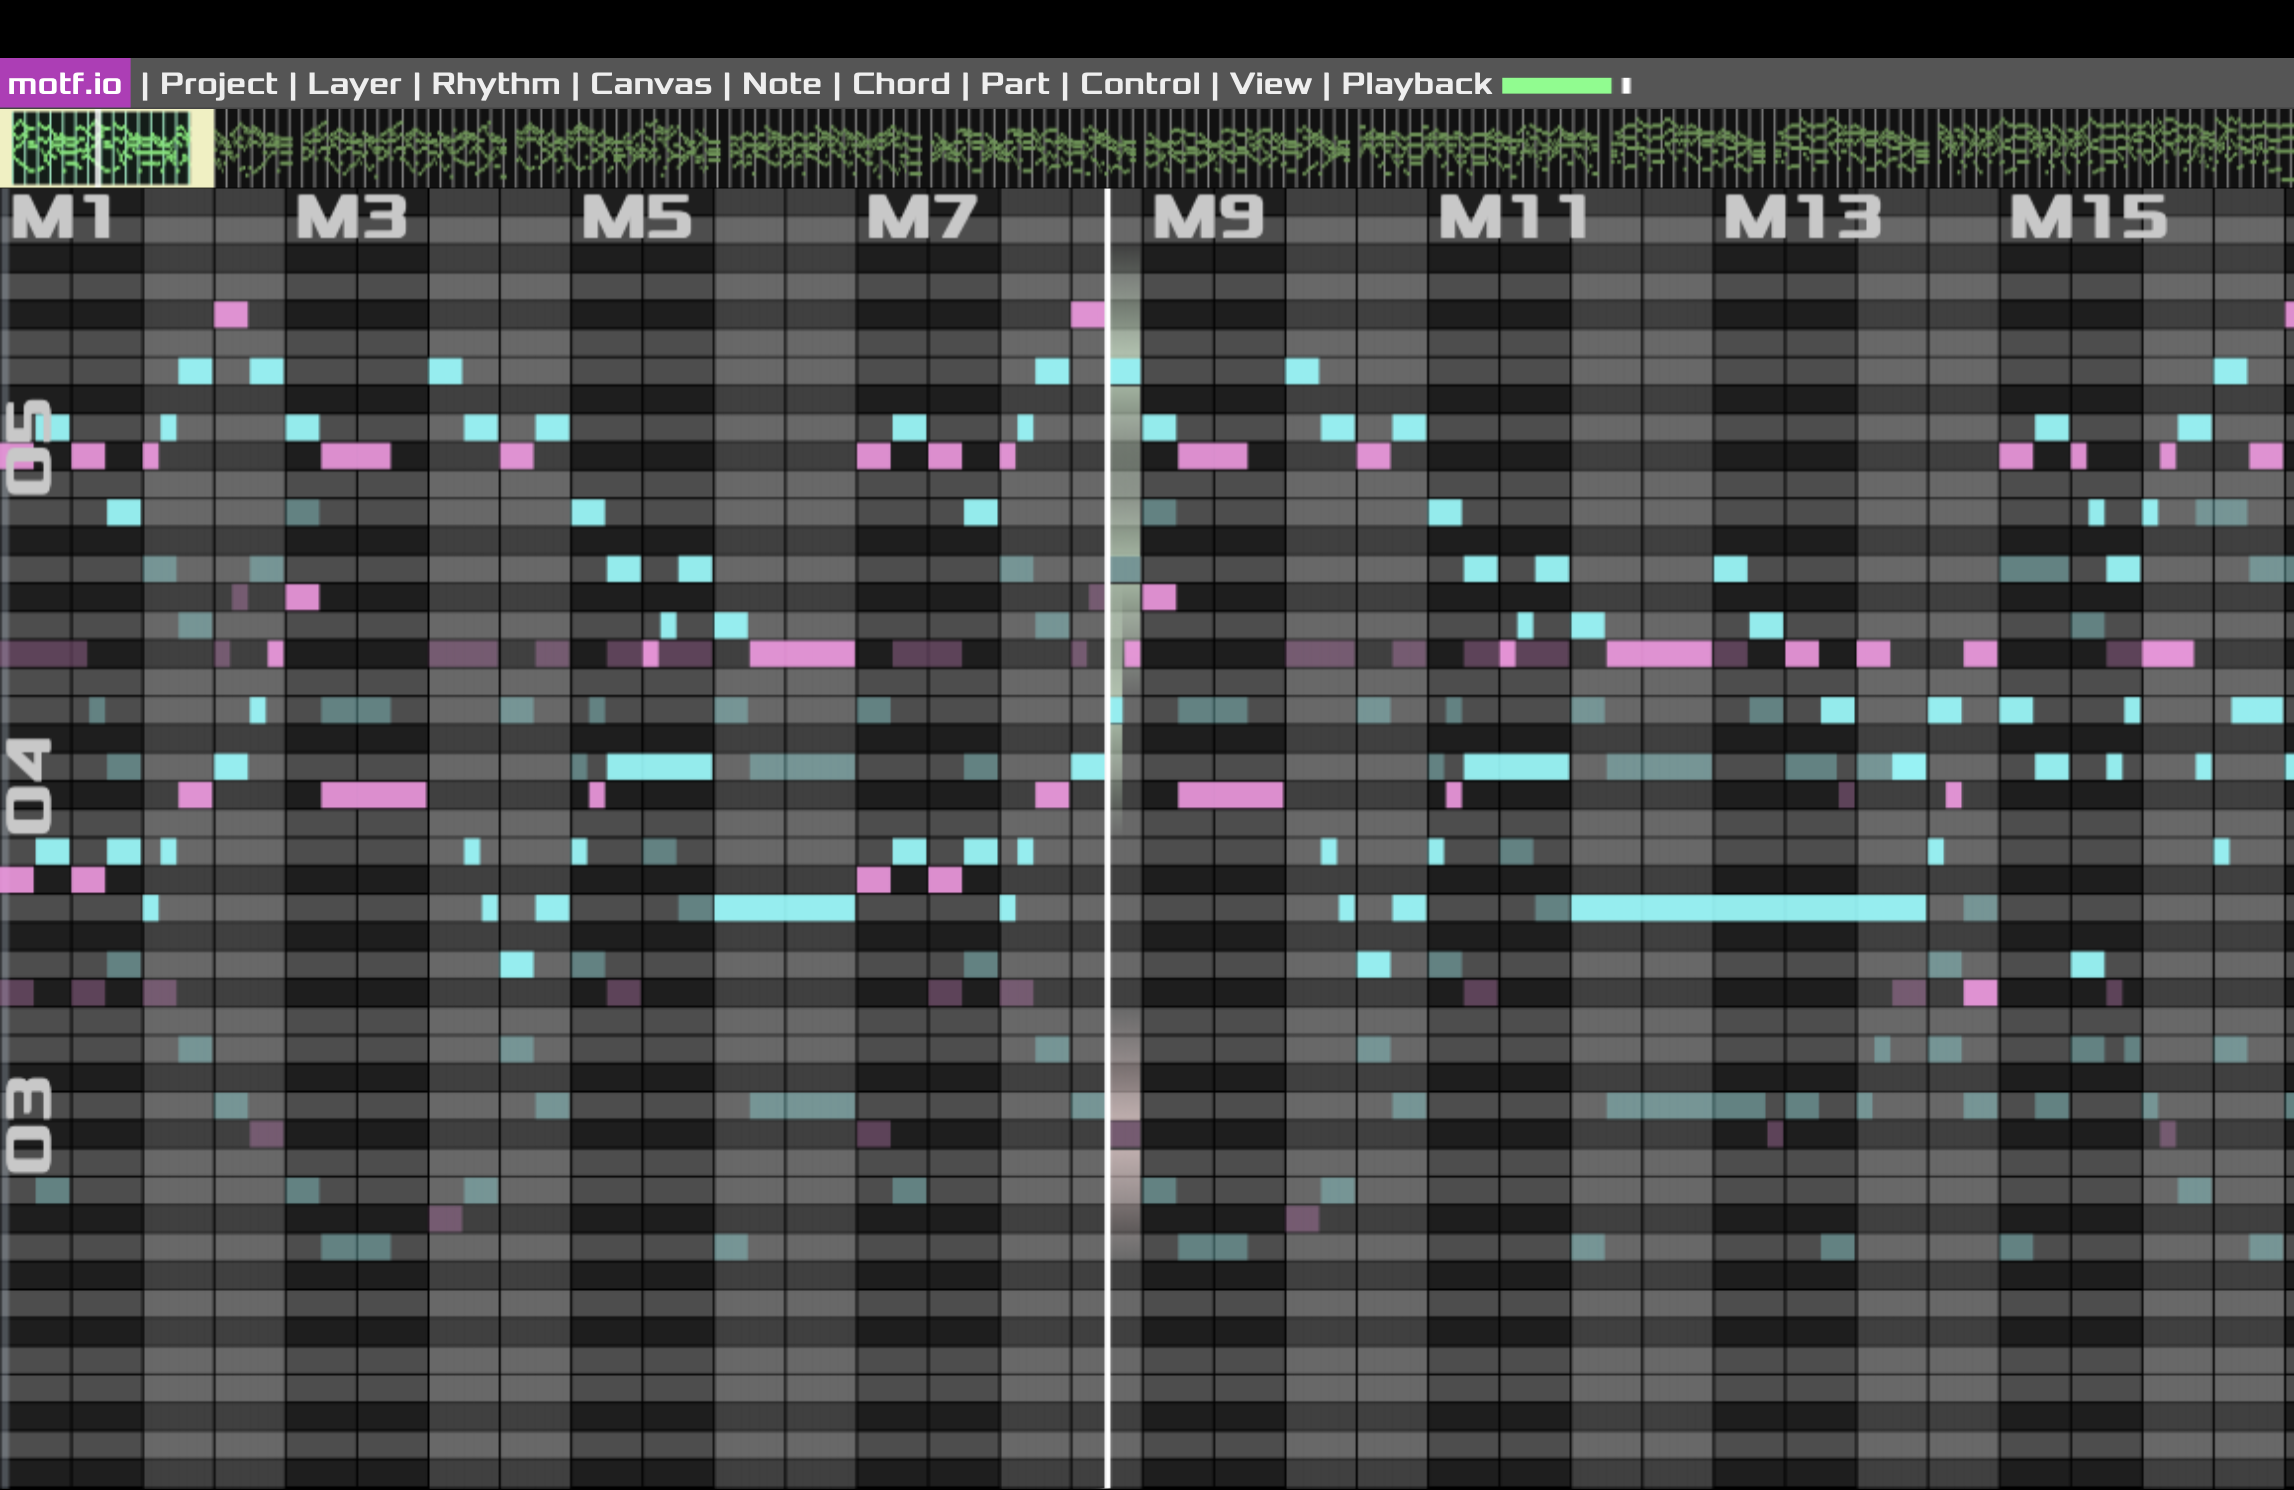Jump to measure M11 marker
2294x1490 pixels.
coord(1514,217)
